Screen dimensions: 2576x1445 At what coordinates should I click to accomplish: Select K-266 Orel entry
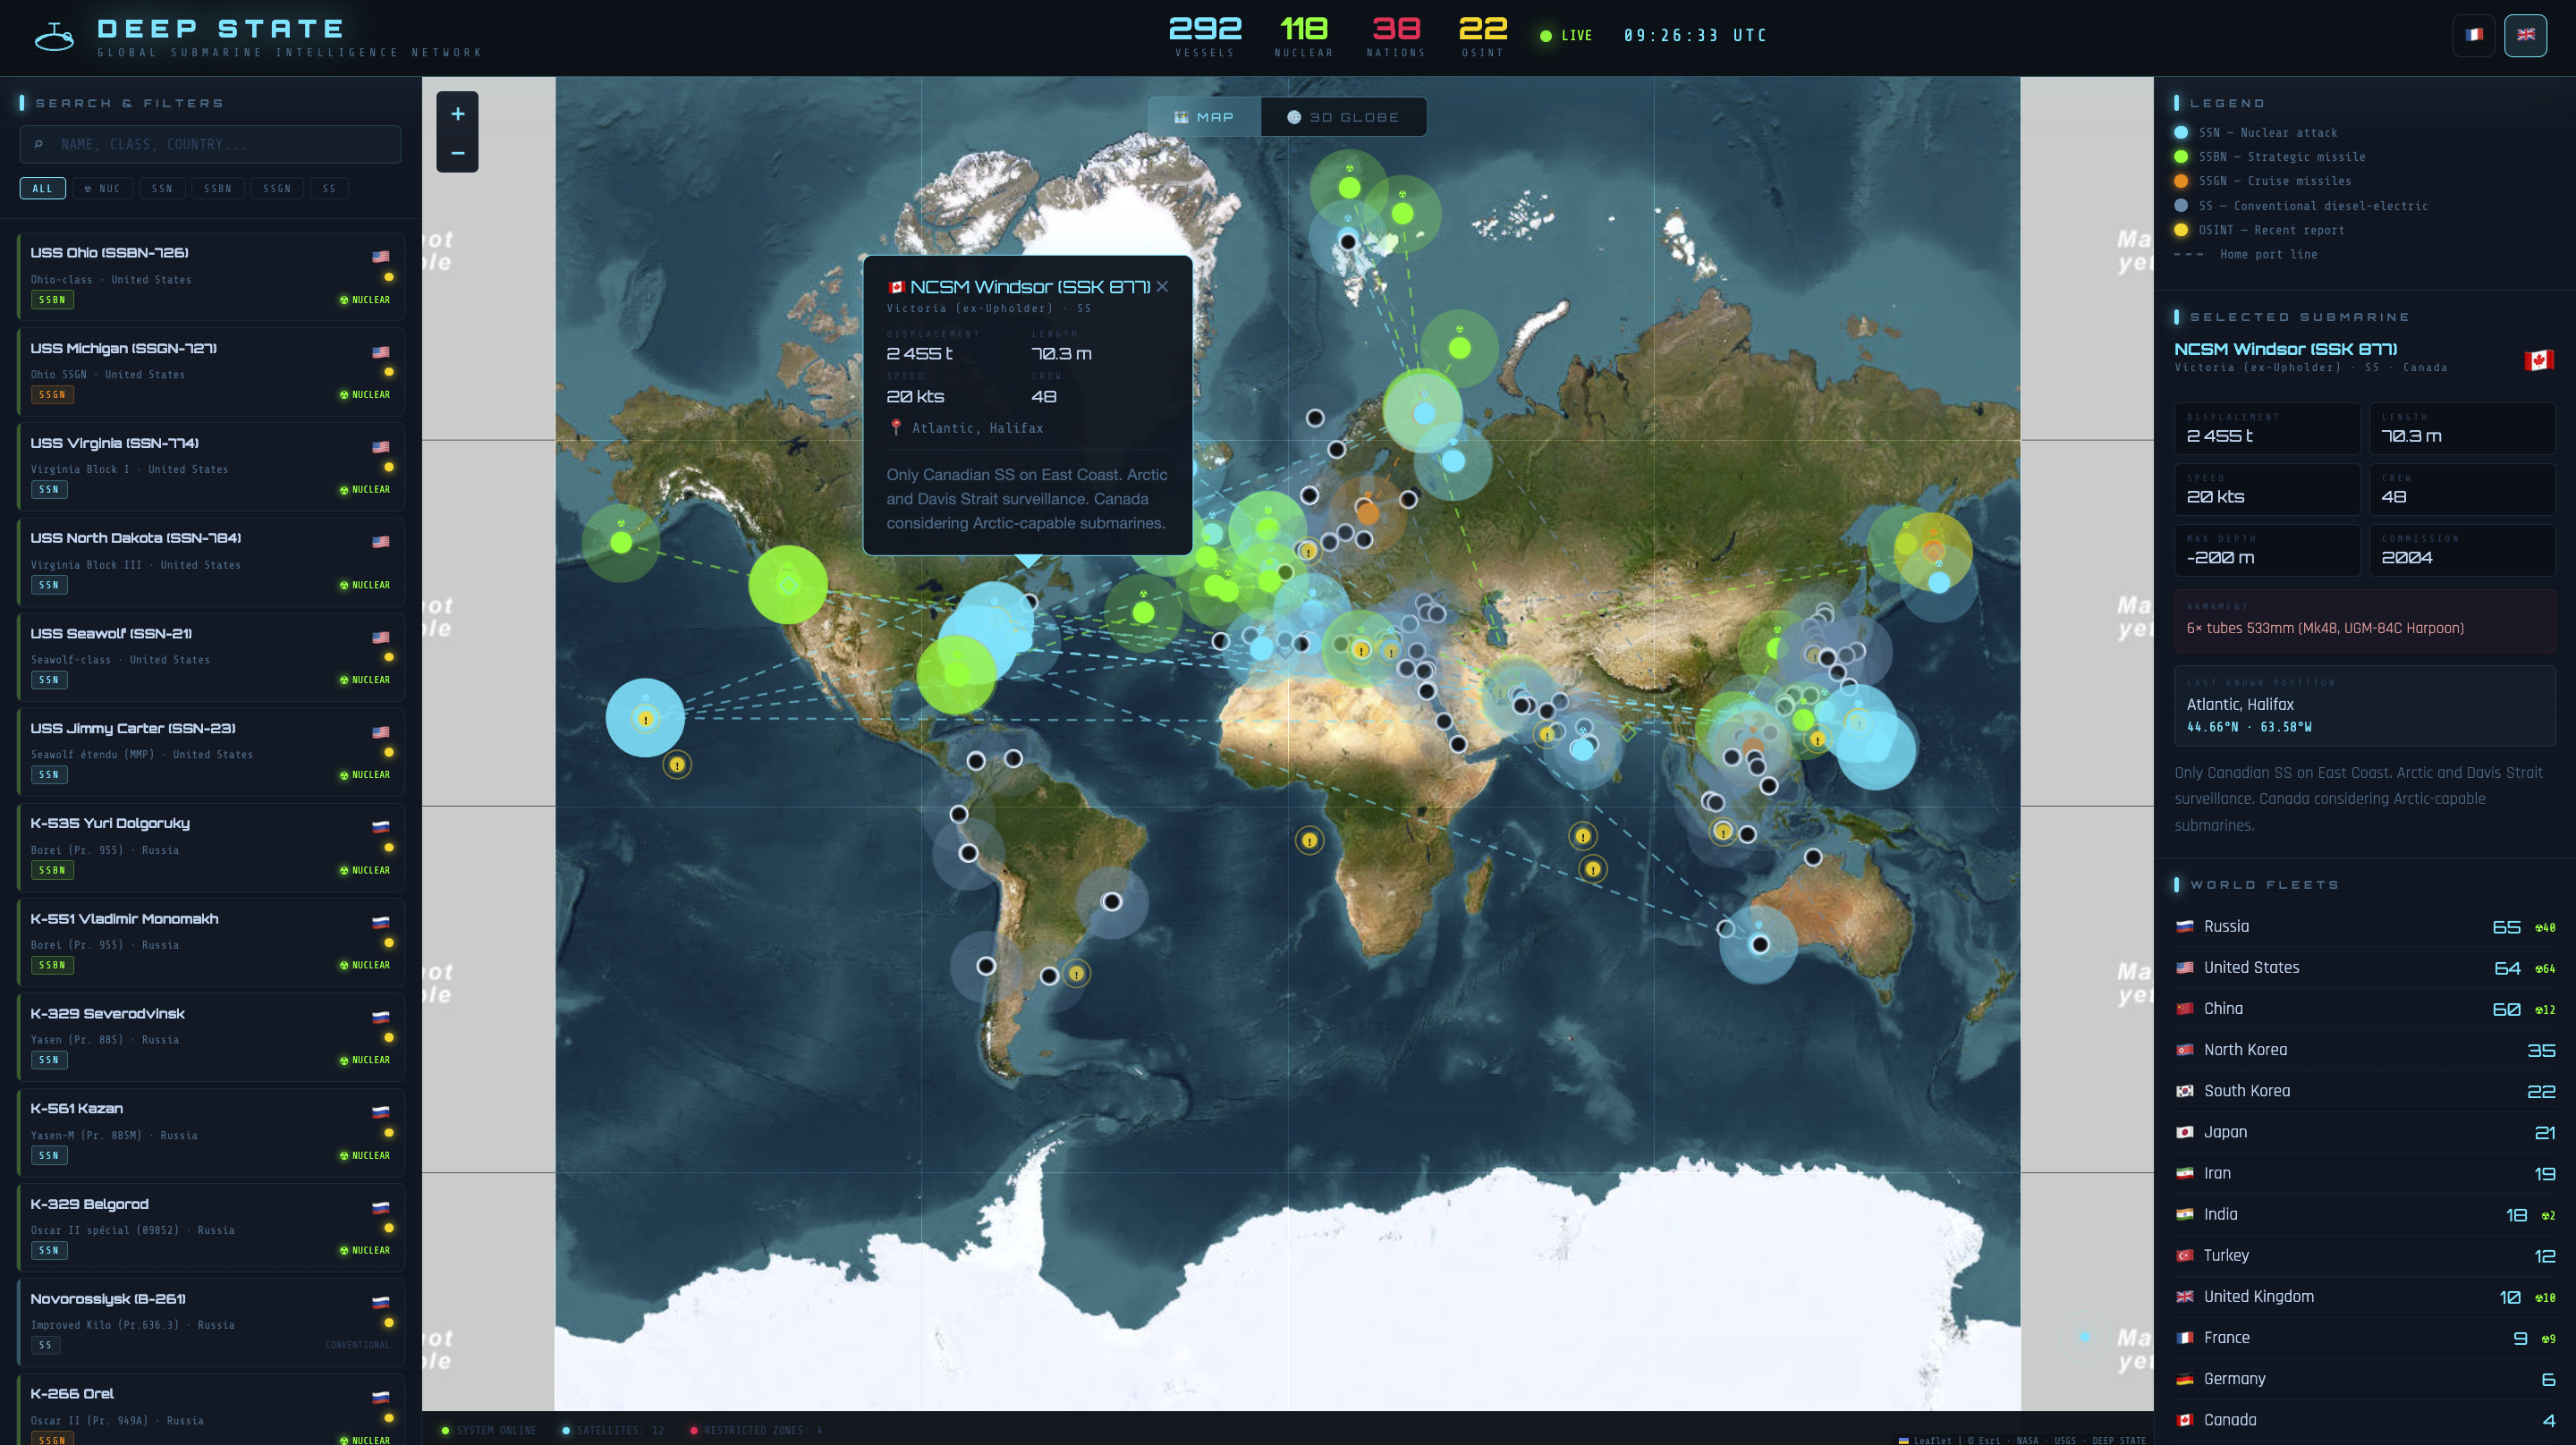[211, 1410]
